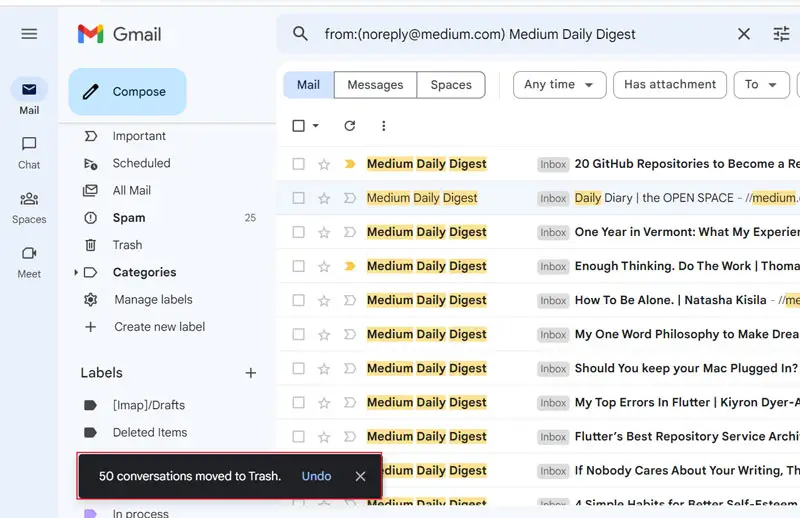Click Undo in the Trash notification
Viewport: 800px width, 518px height.
(316, 476)
